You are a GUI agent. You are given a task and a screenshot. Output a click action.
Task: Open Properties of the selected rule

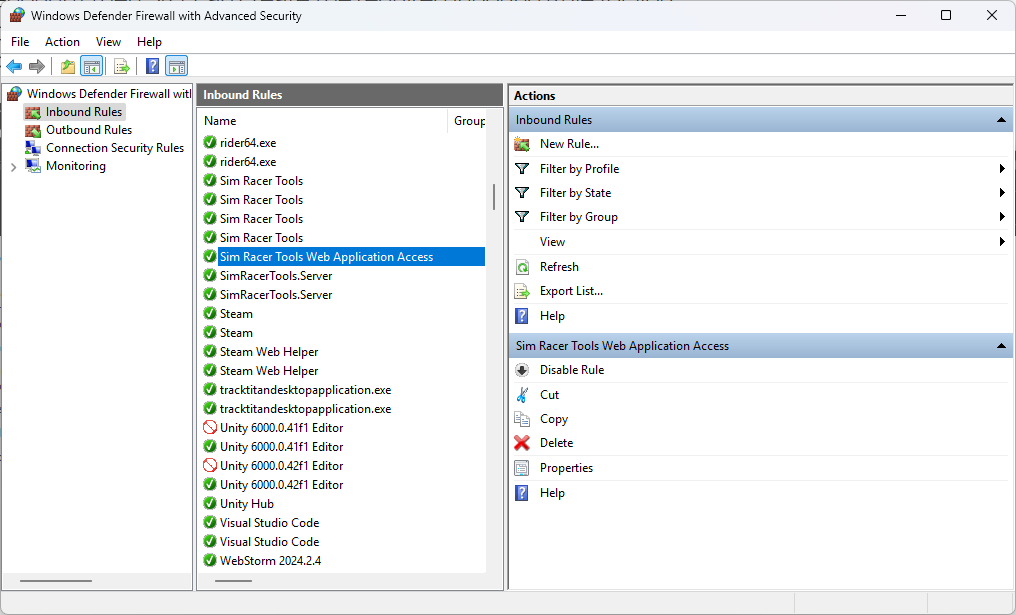coord(566,468)
